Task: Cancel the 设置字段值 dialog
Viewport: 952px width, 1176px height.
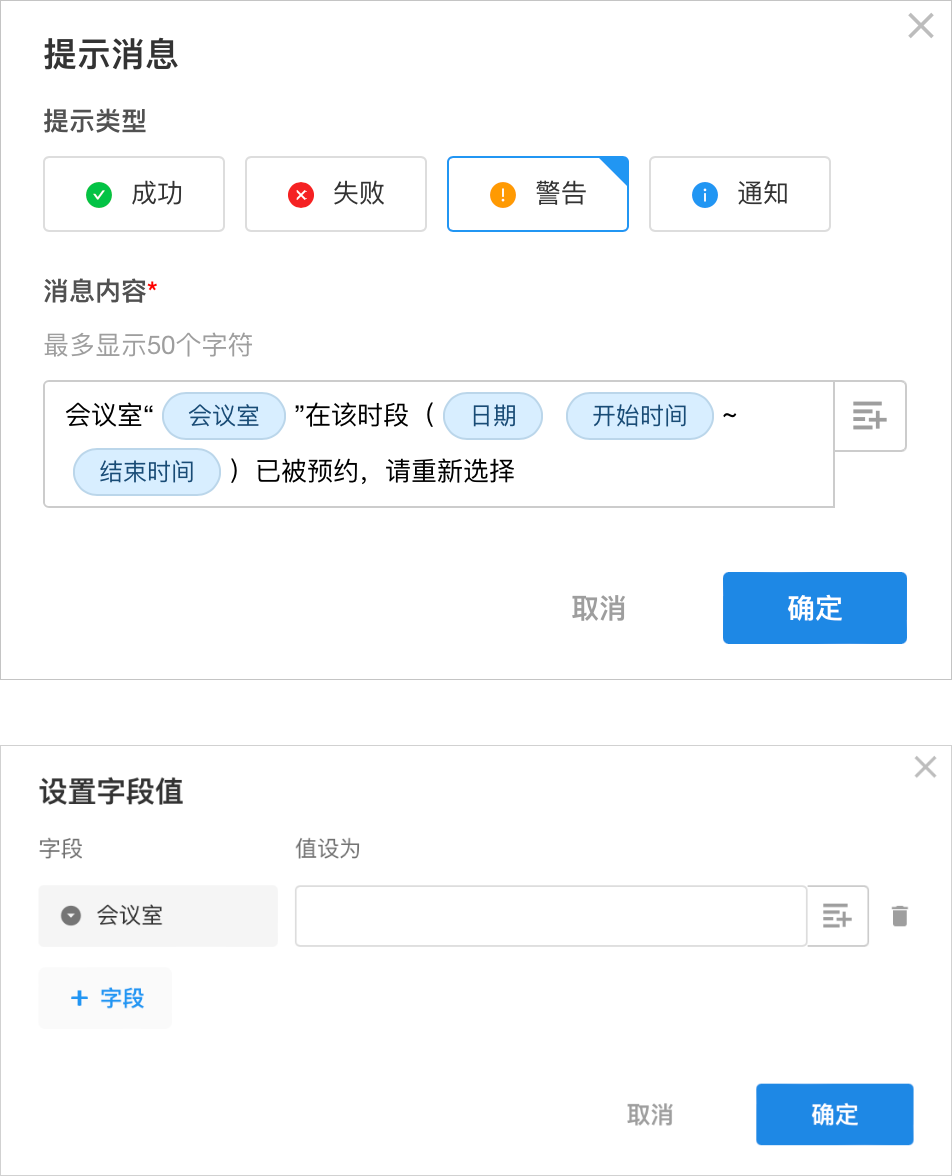Action: [x=650, y=1114]
